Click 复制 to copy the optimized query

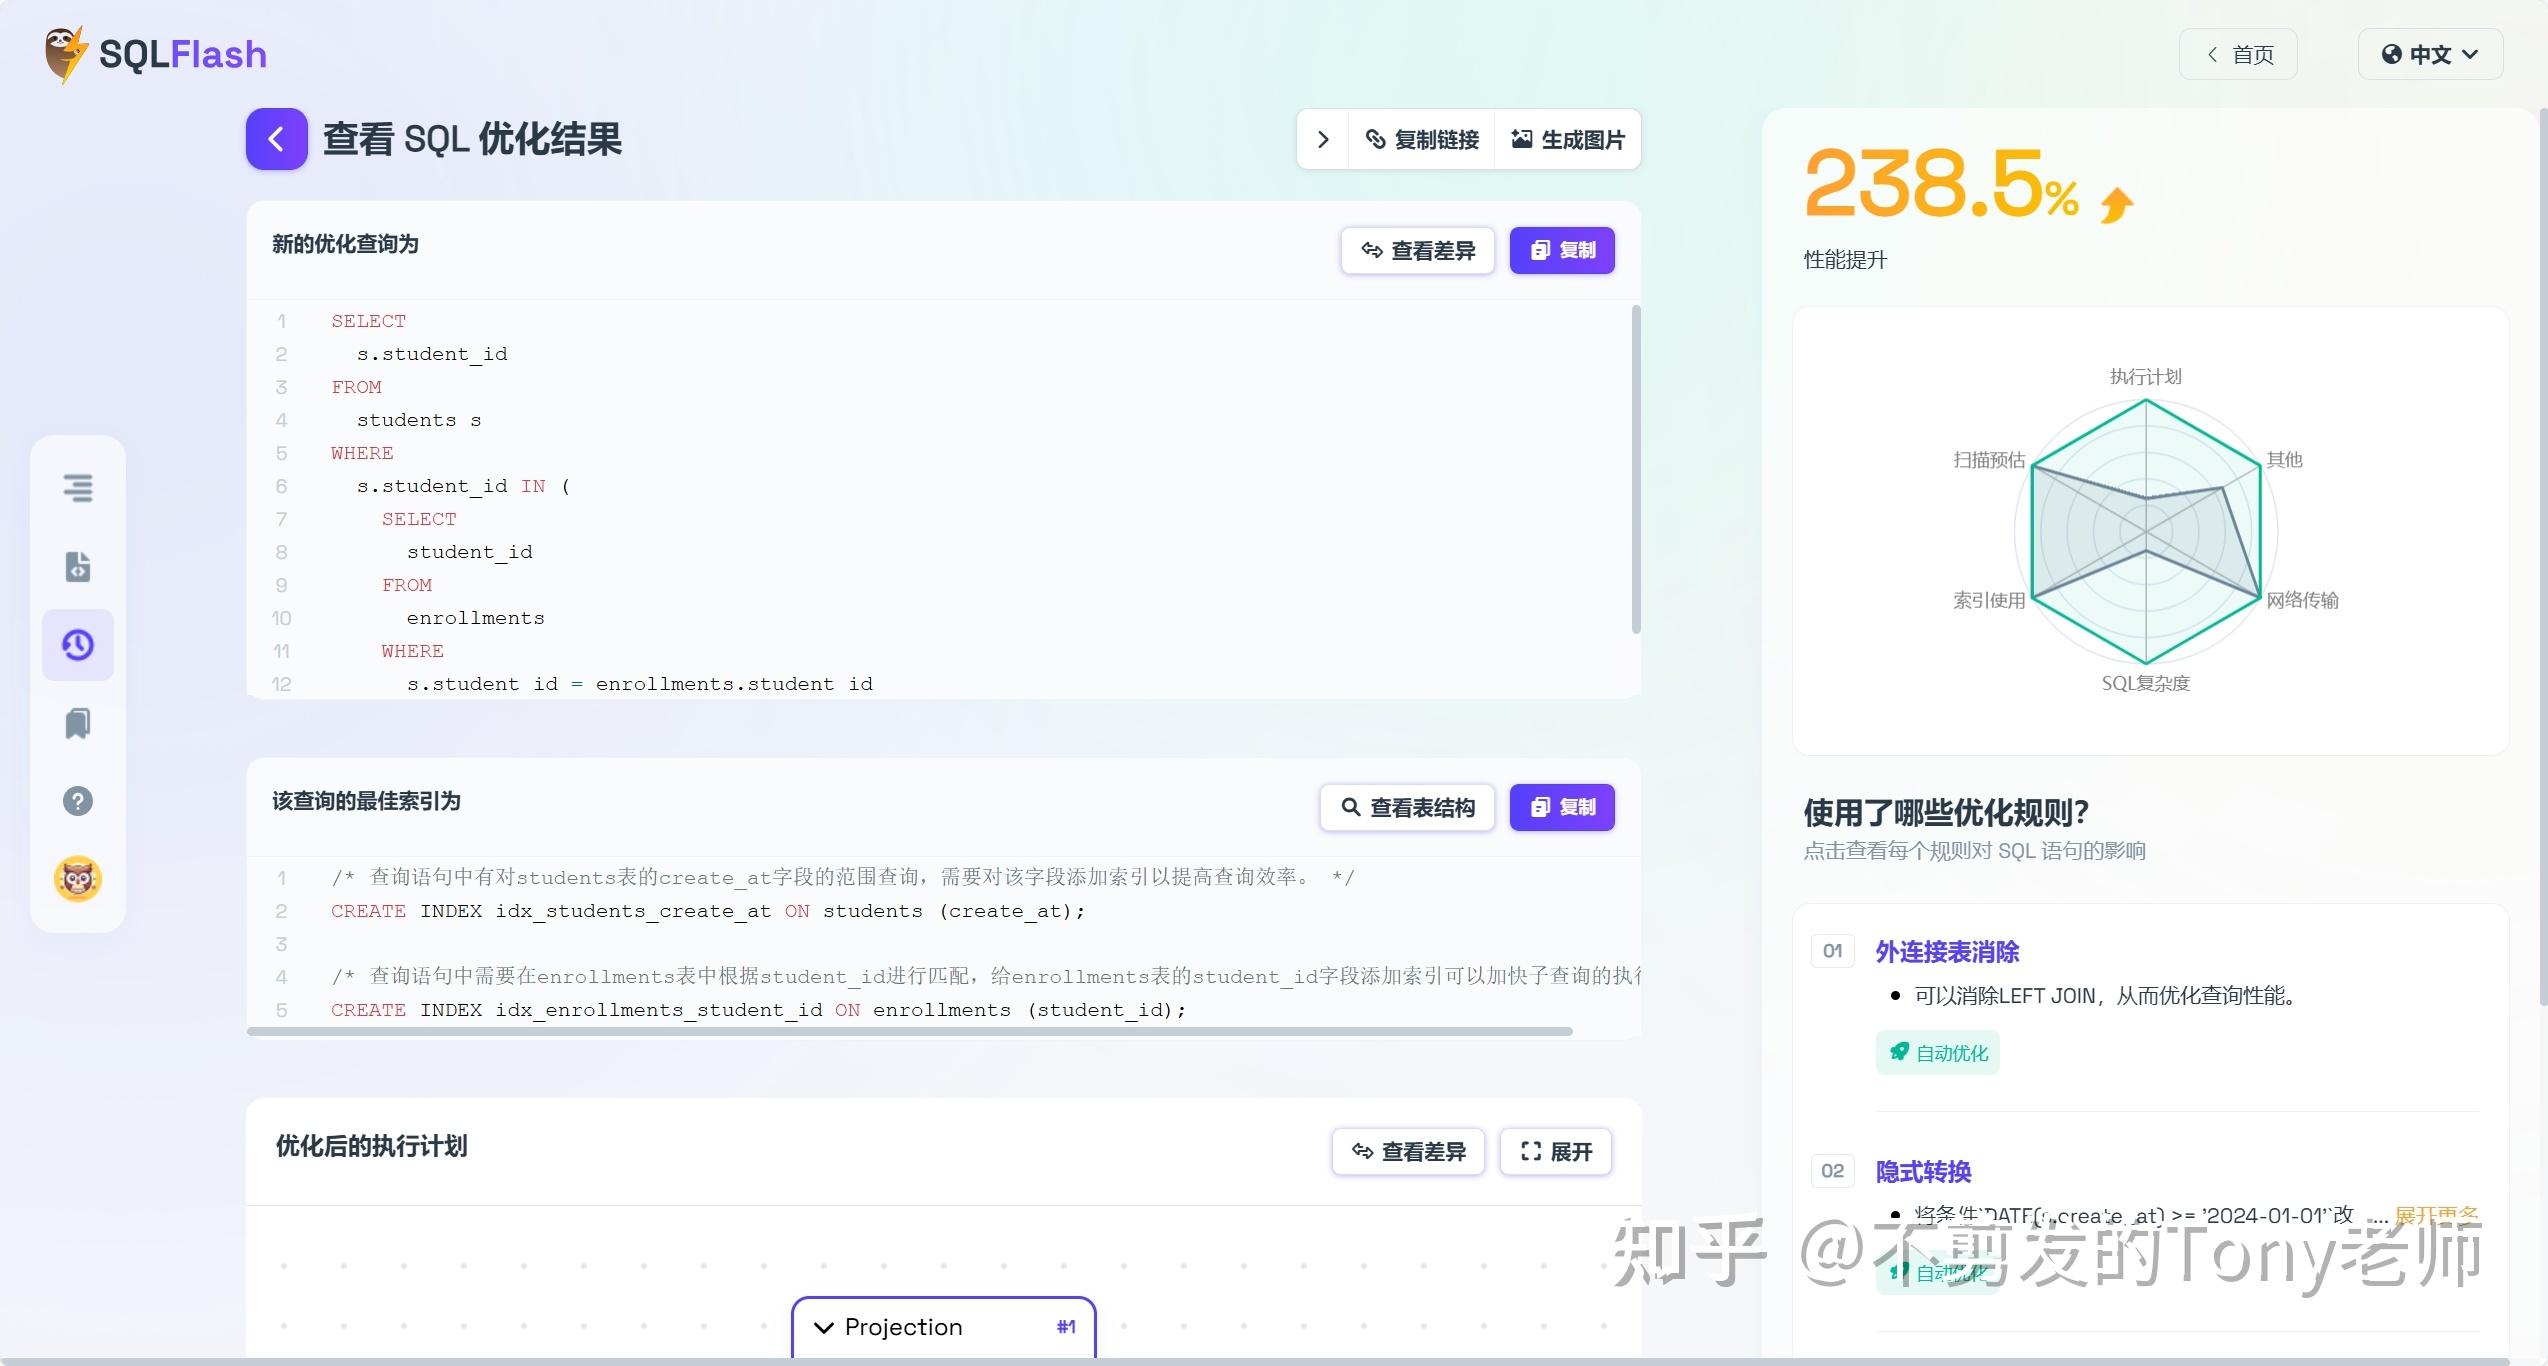pos(1562,250)
